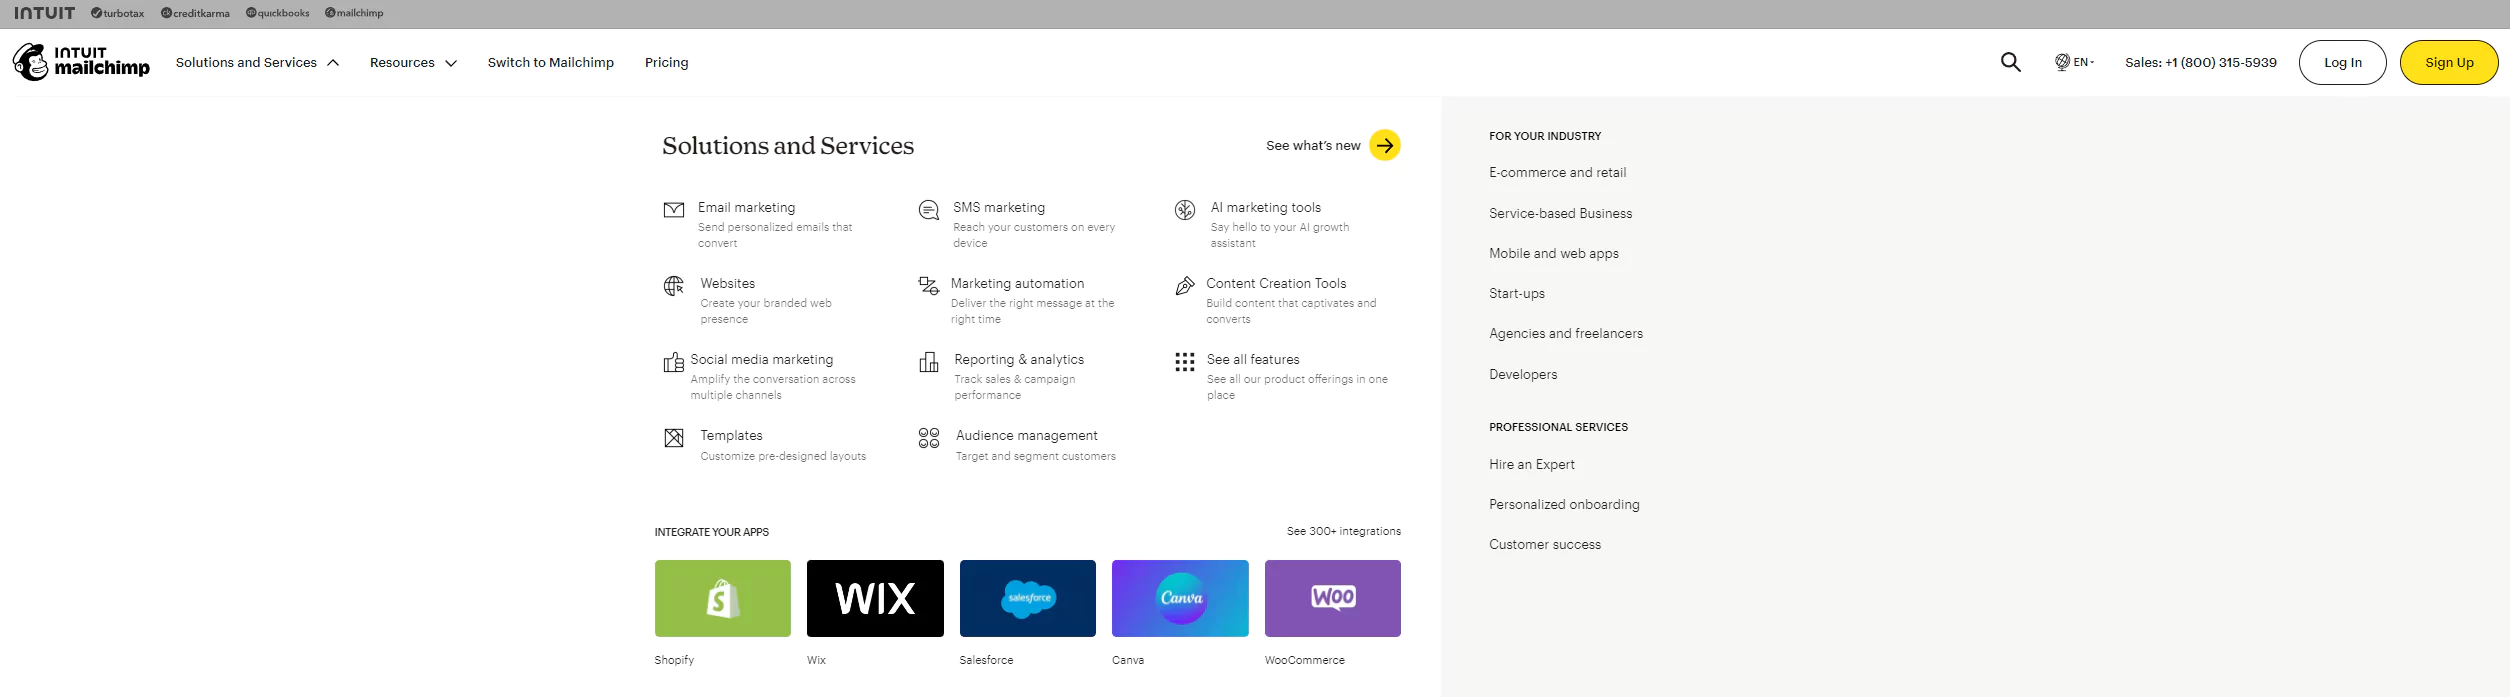2510x697 pixels.
Task: Open the Canva integration tile
Action: click(1180, 598)
